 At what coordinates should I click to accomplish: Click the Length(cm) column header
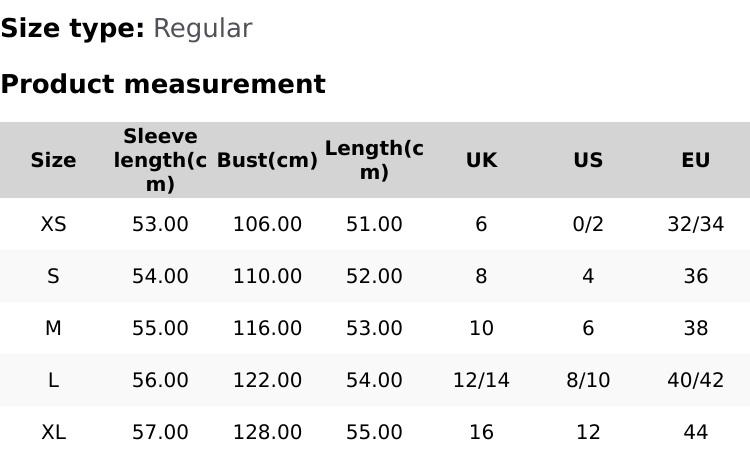click(374, 160)
